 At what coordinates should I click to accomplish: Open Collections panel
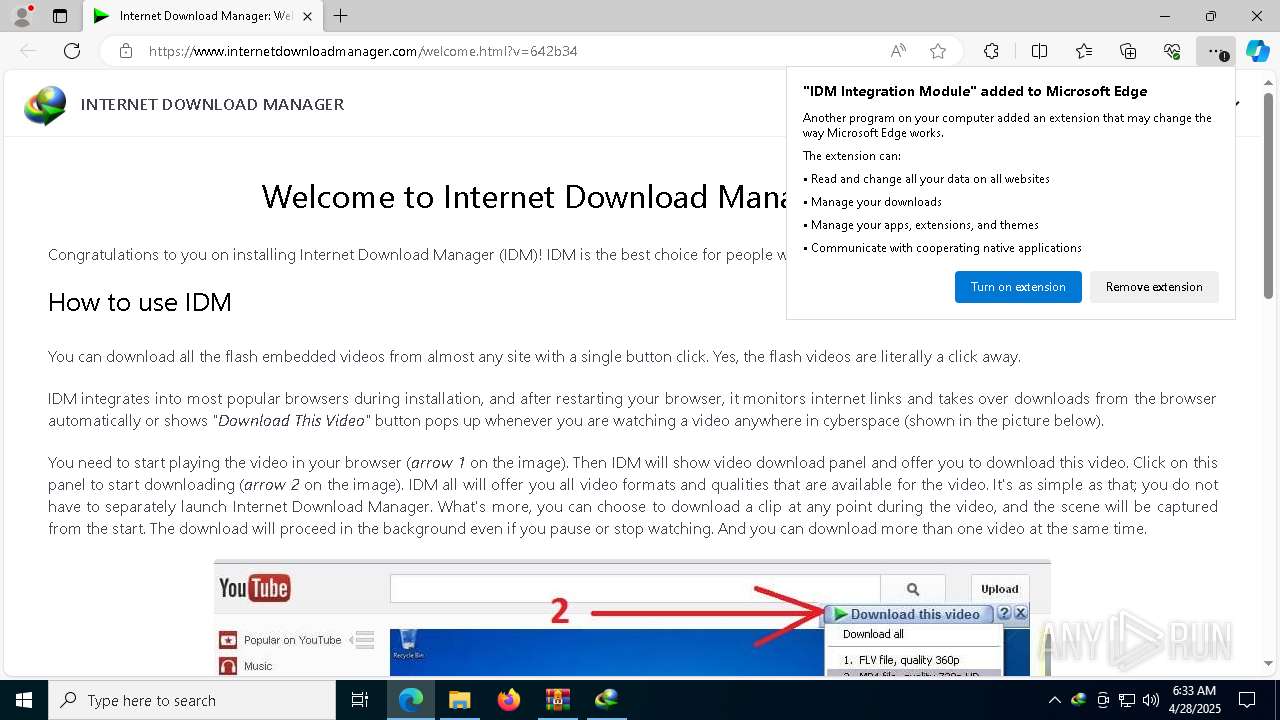(1128, 51)
